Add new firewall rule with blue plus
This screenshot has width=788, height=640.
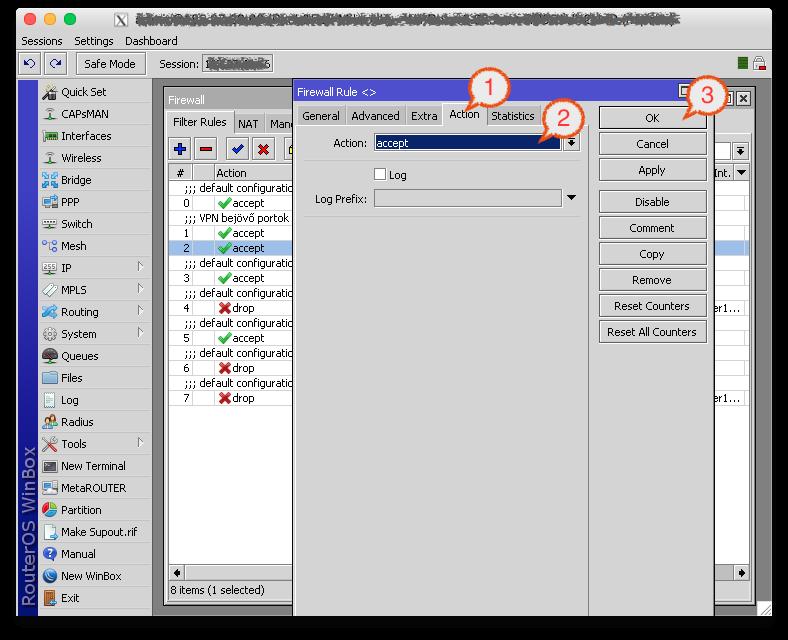(180, 149)
